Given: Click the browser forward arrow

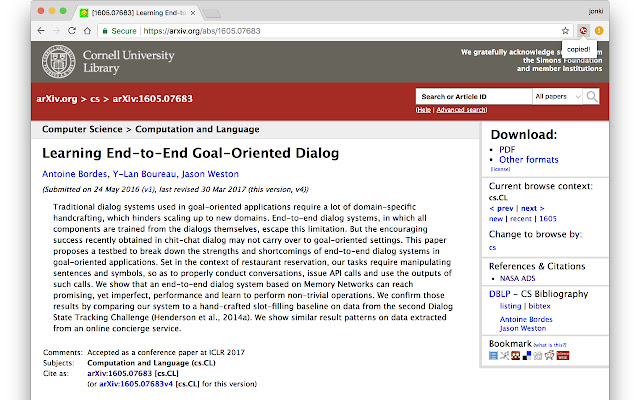Looking at the screenshot, I should [56, 31].
